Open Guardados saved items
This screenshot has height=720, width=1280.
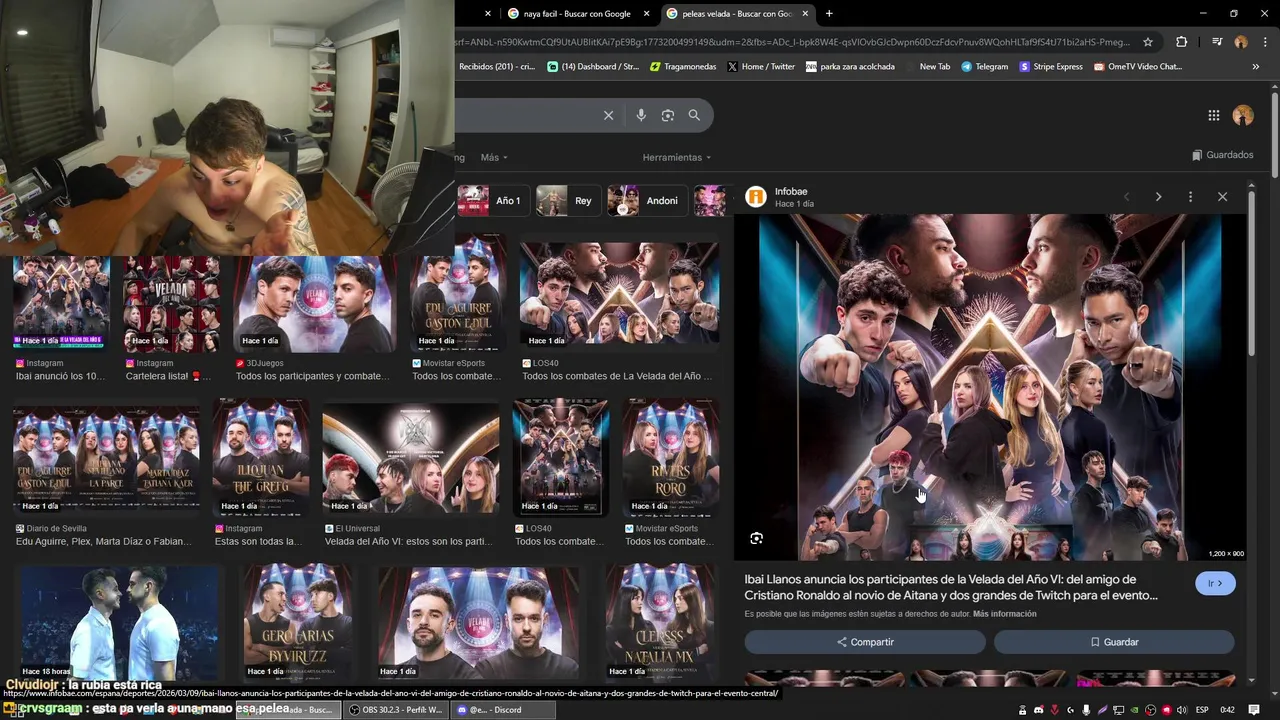1222,155
